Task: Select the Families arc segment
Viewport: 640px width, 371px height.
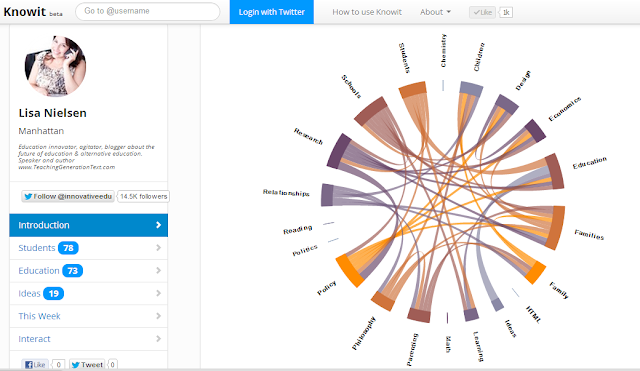Action: tap(556, 227)
